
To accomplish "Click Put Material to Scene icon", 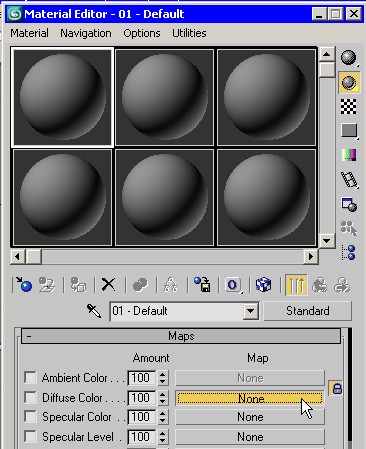I will [47, 285].
